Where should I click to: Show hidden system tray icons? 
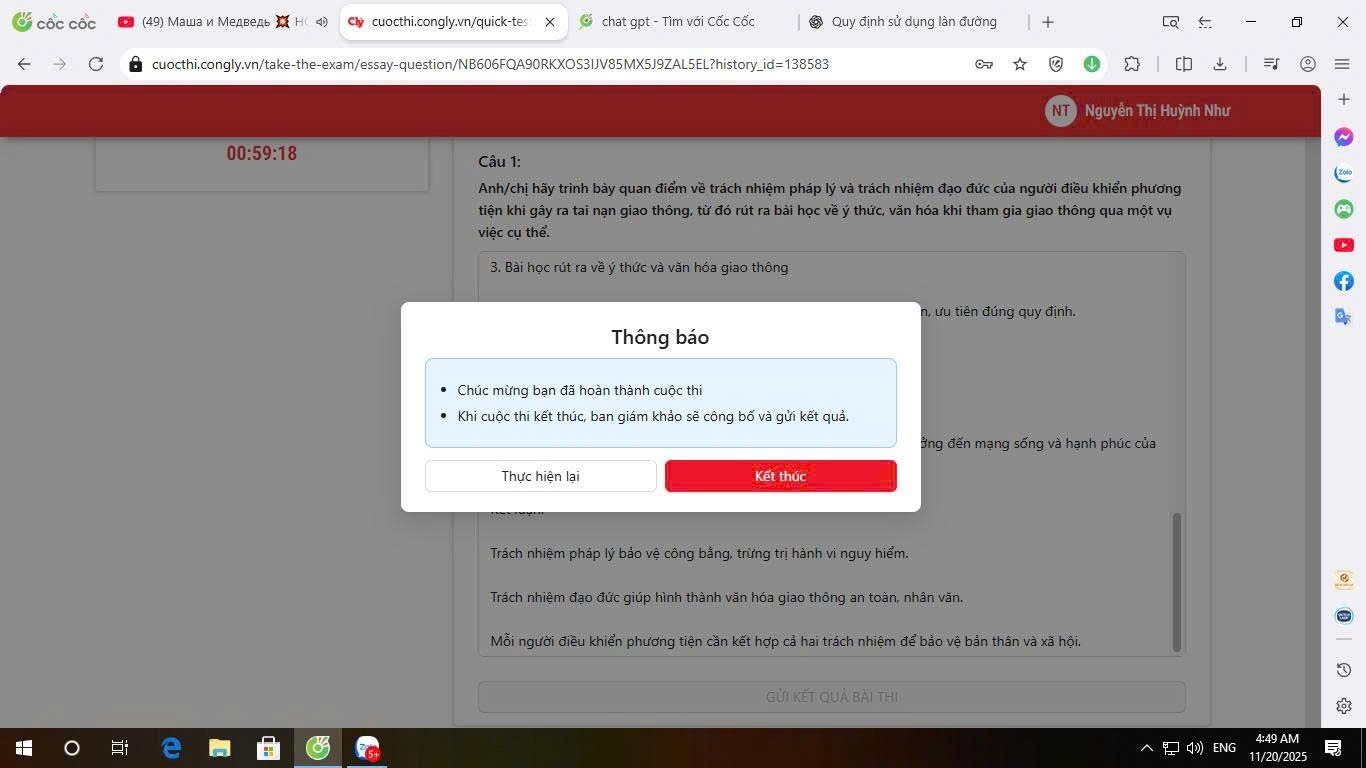[1146, 748]
